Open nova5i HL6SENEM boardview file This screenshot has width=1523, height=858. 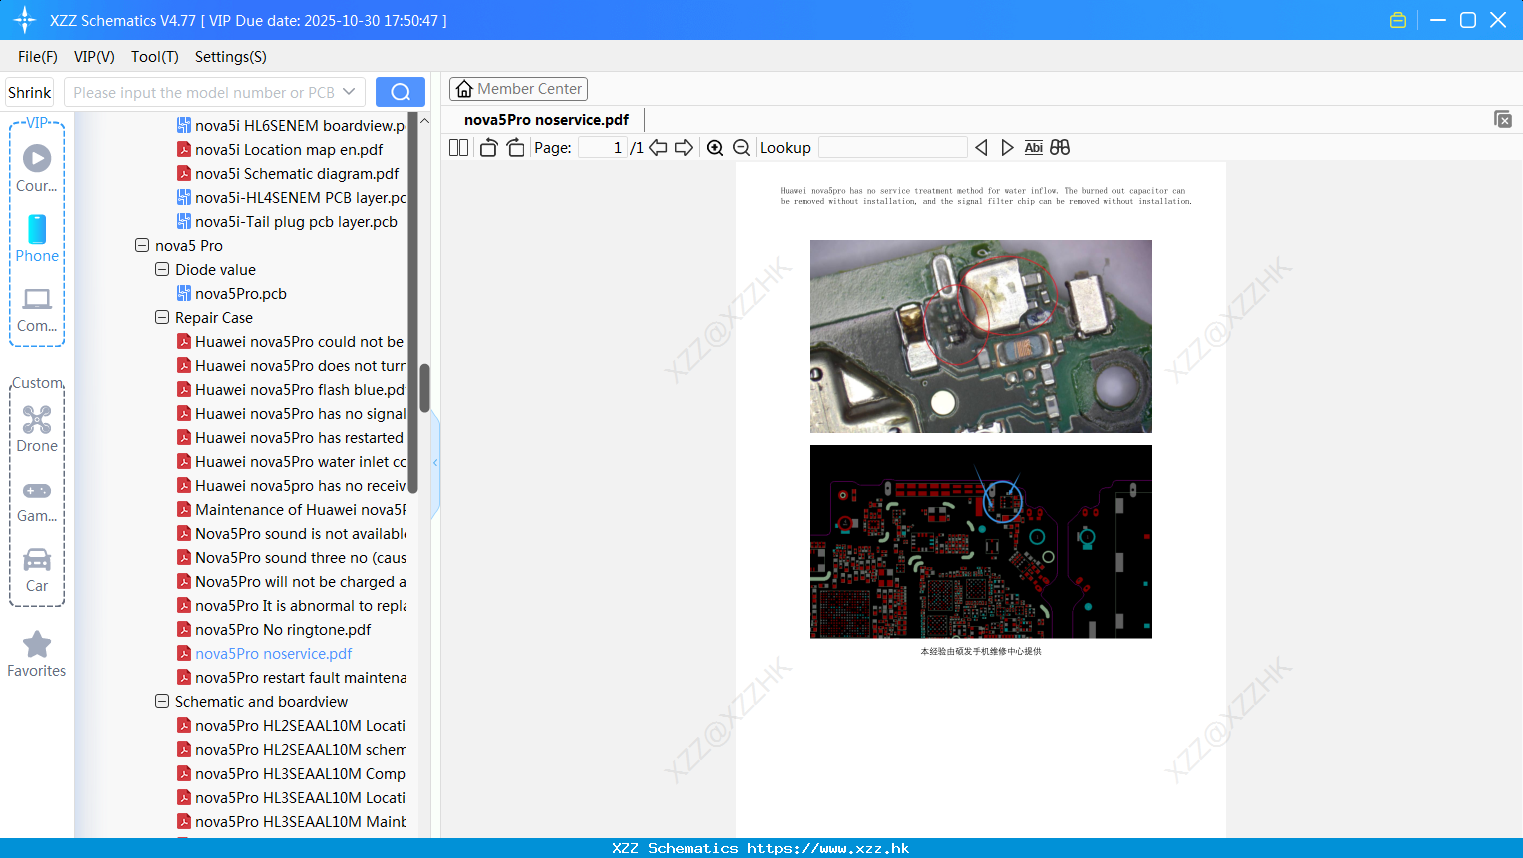[x=291, y=125]
